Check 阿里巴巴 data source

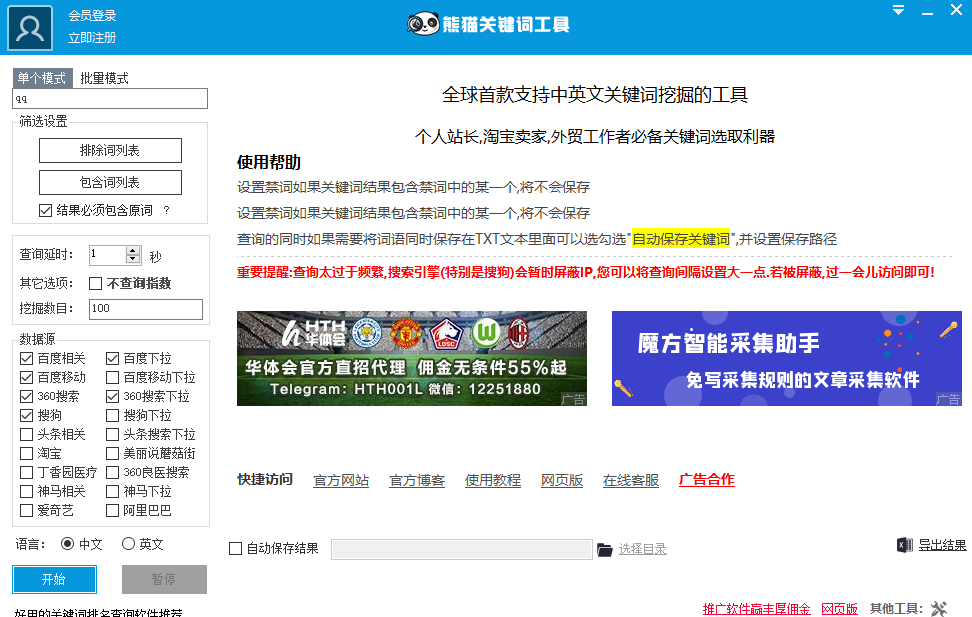point(112,510)
